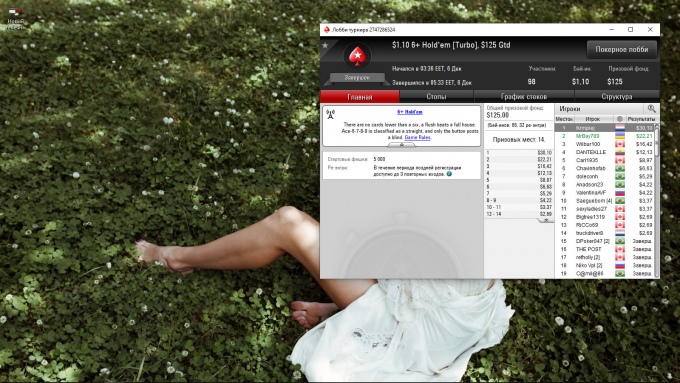Click the flag icon next to Valentina#VF
The width and height of the screenshot is (680, 383).
coord(620,193)
